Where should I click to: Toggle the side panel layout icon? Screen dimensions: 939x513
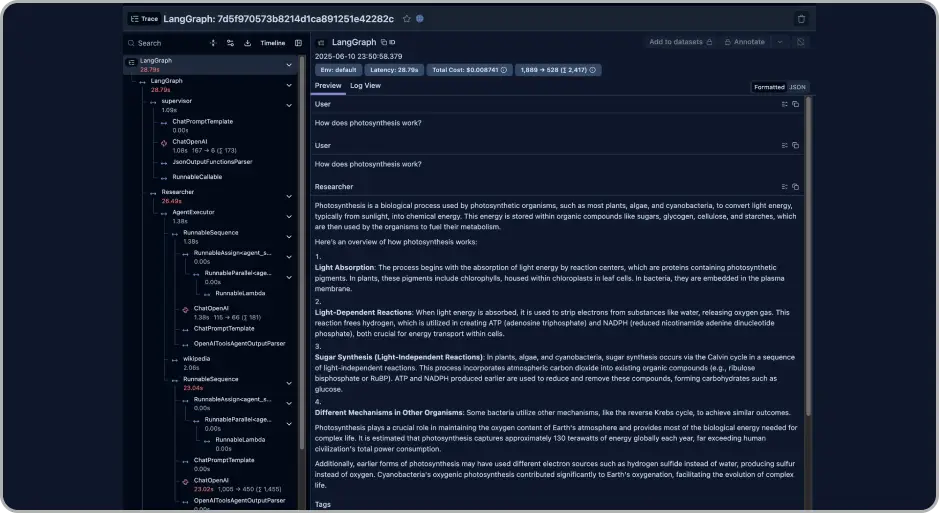298,43
